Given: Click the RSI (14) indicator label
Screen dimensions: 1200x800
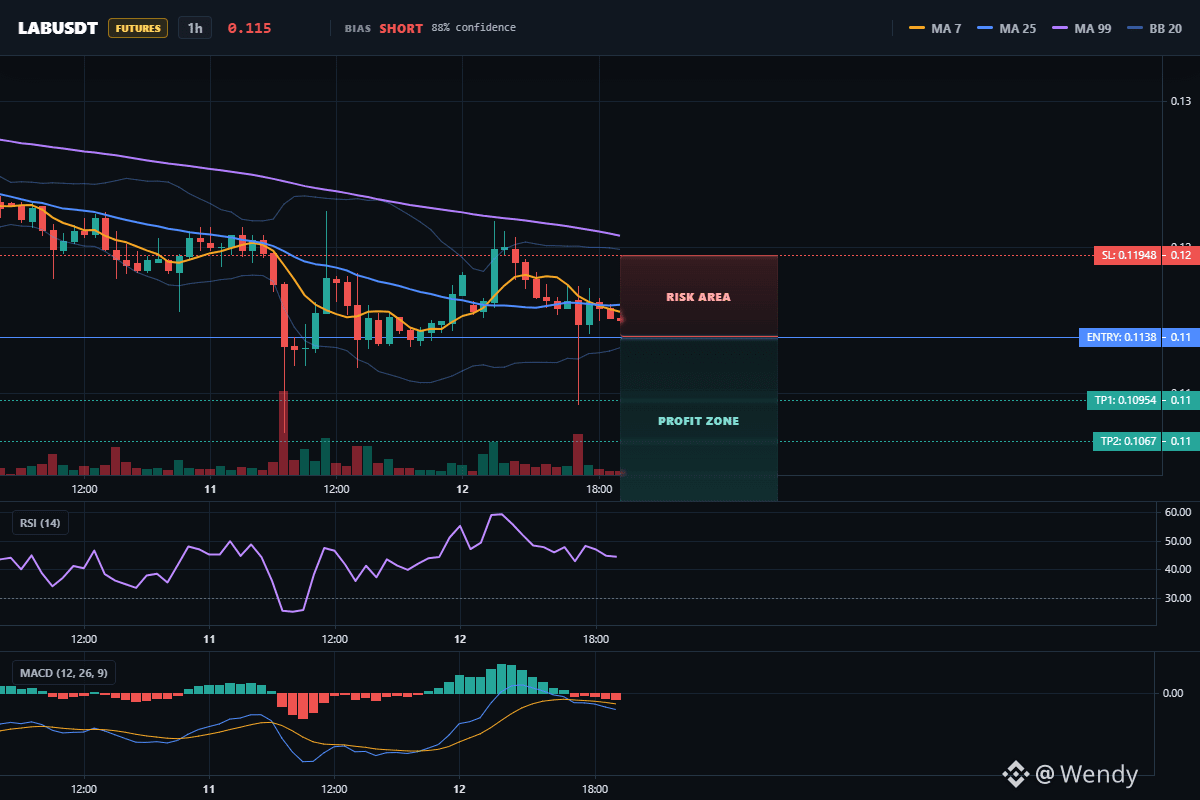Looking at the screenshot, I should [41, 522].
